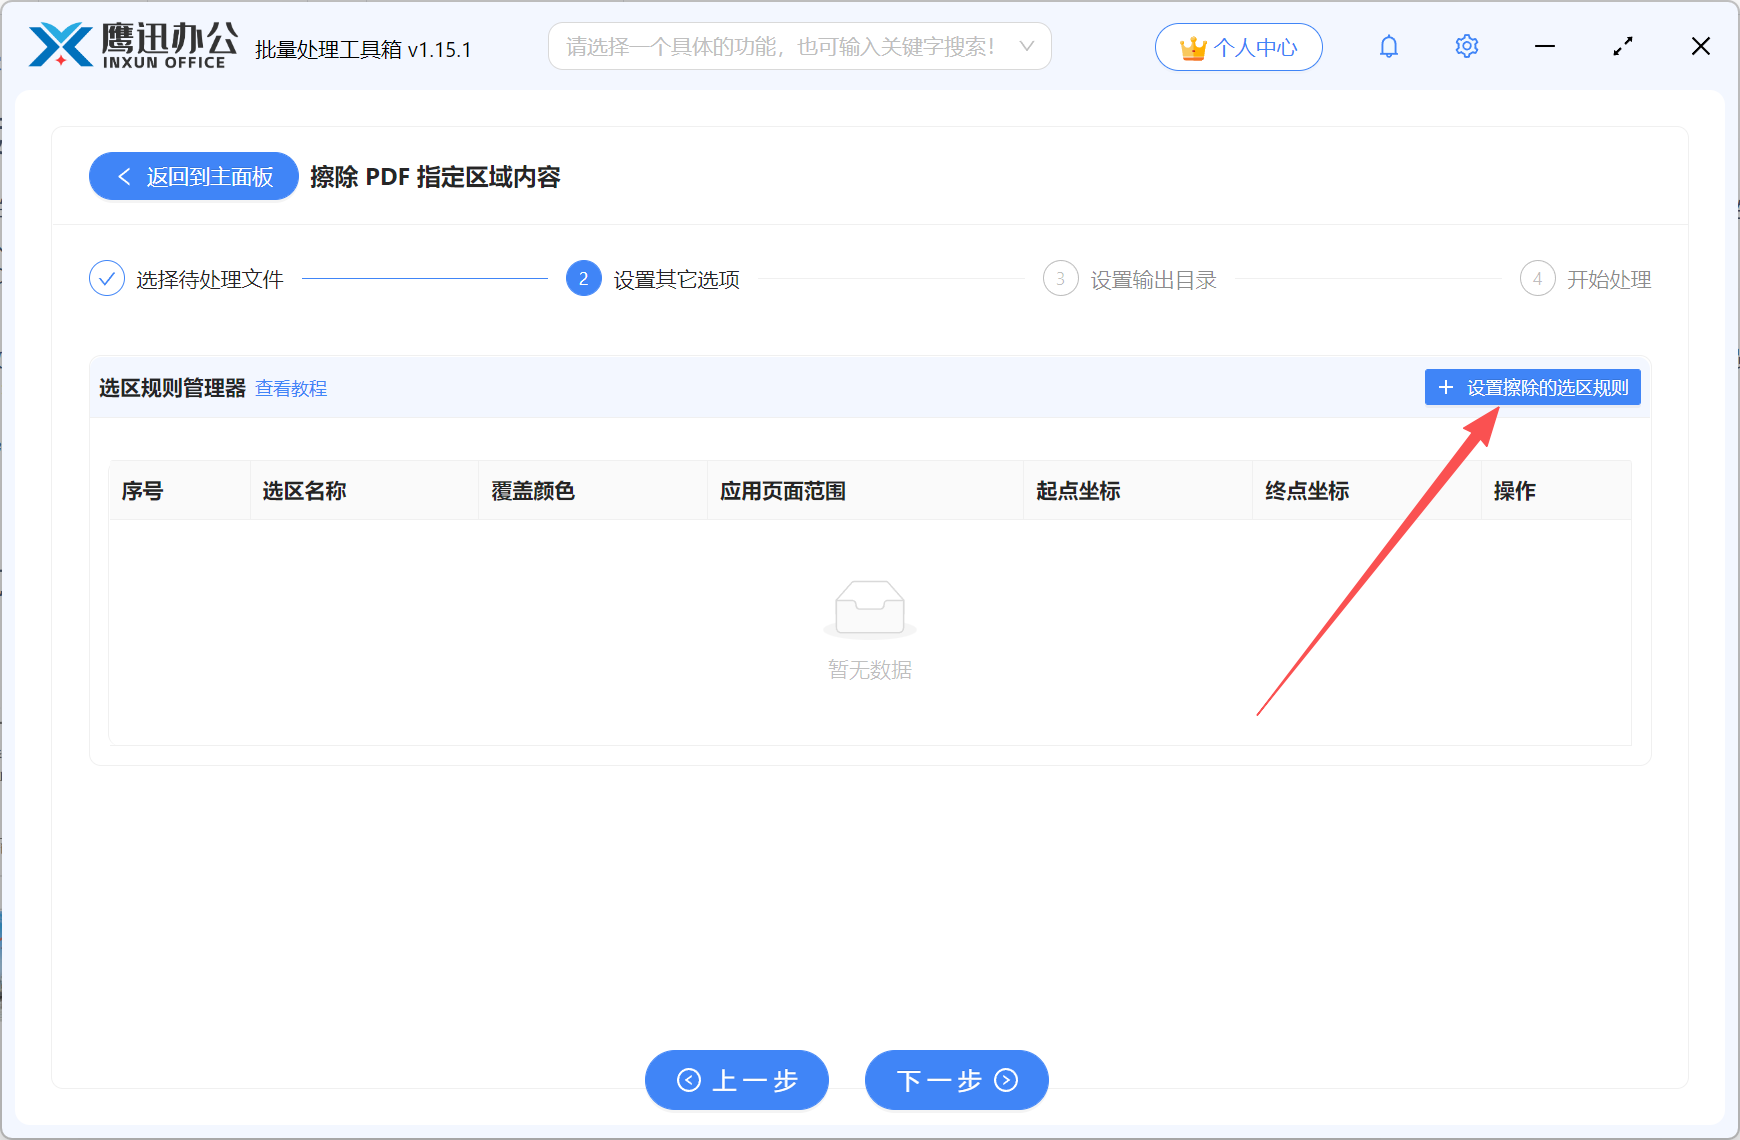The width and height of the screenshot is (1740, 1140).
Task: Click the empty-box 暂无数据 icon
Action: click(869, 608)
